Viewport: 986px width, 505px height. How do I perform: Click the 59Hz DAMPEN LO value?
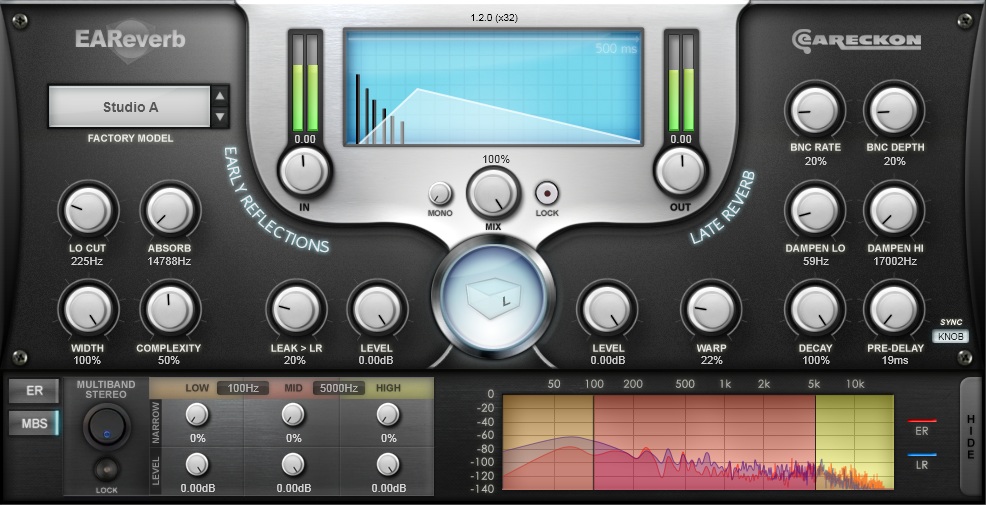click(x=815, y=260)
